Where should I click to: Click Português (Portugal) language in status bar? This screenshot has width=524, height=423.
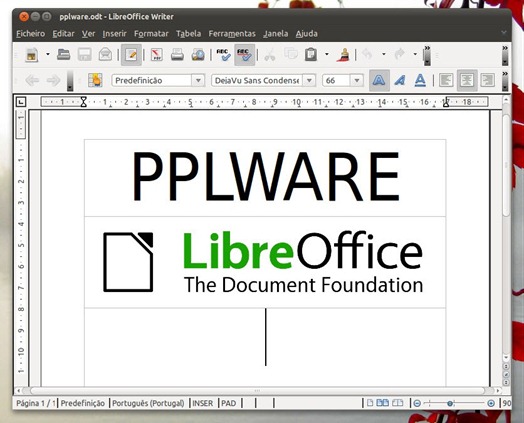148,403
